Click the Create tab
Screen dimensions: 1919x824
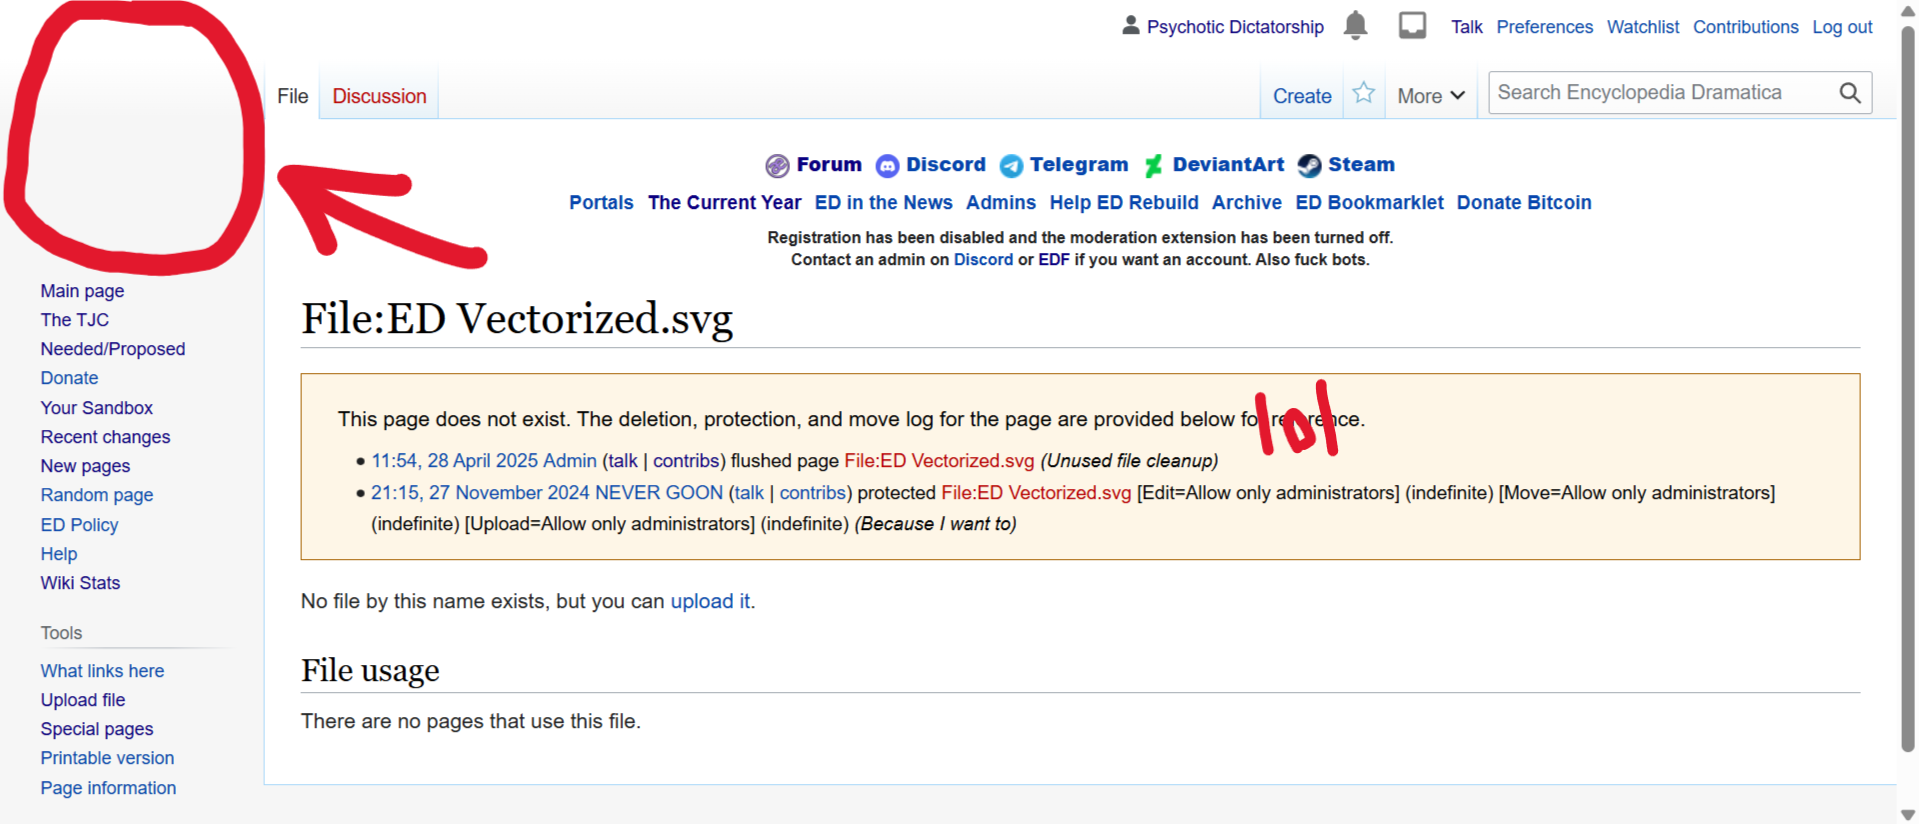(x=1301, y=96)
